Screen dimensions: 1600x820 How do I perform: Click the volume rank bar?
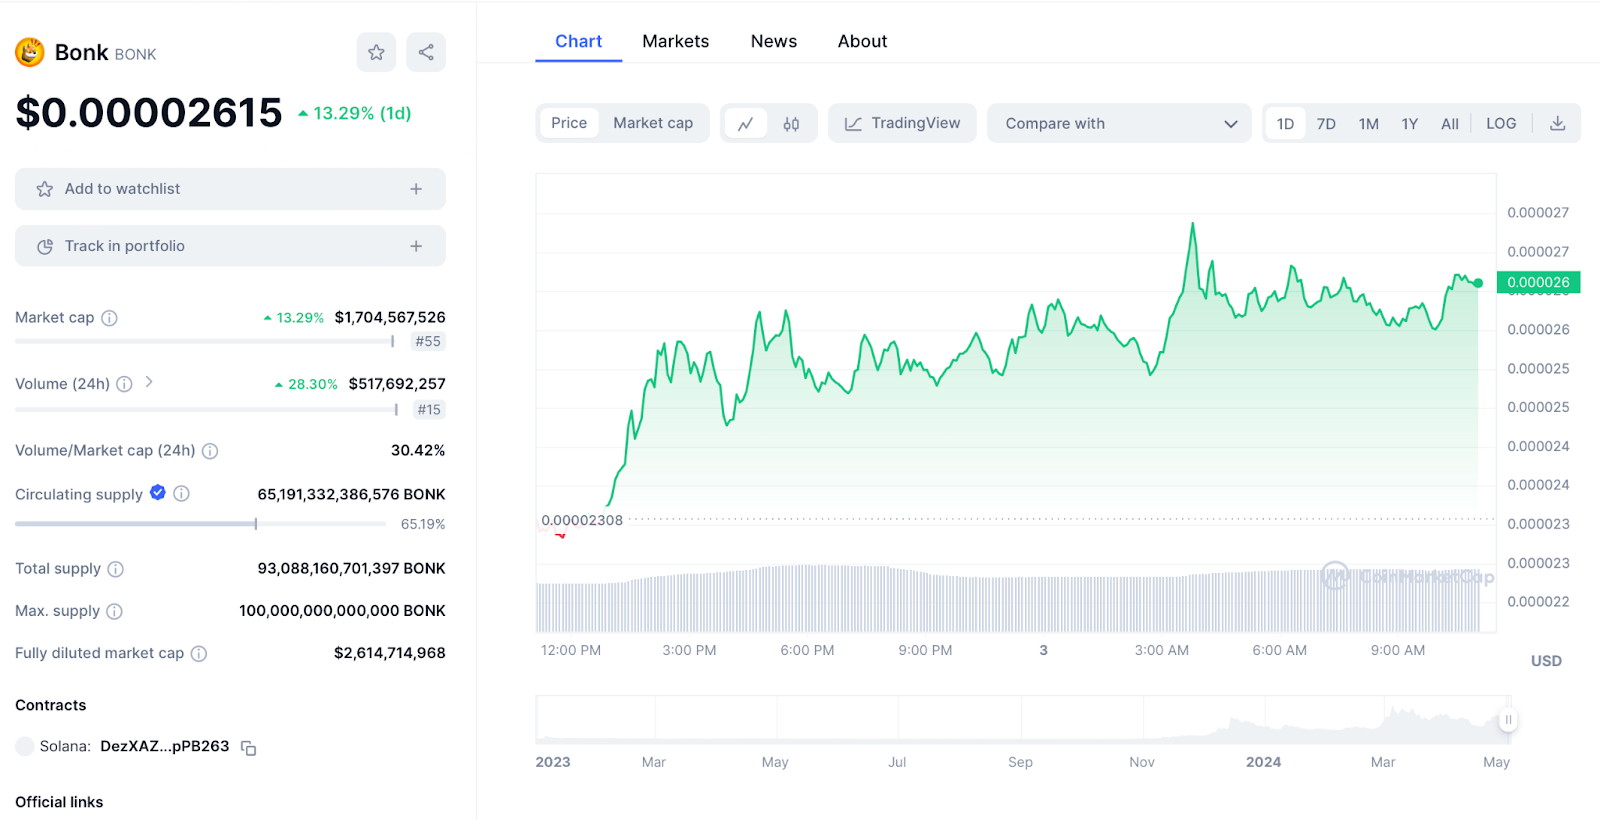(207, 409)
